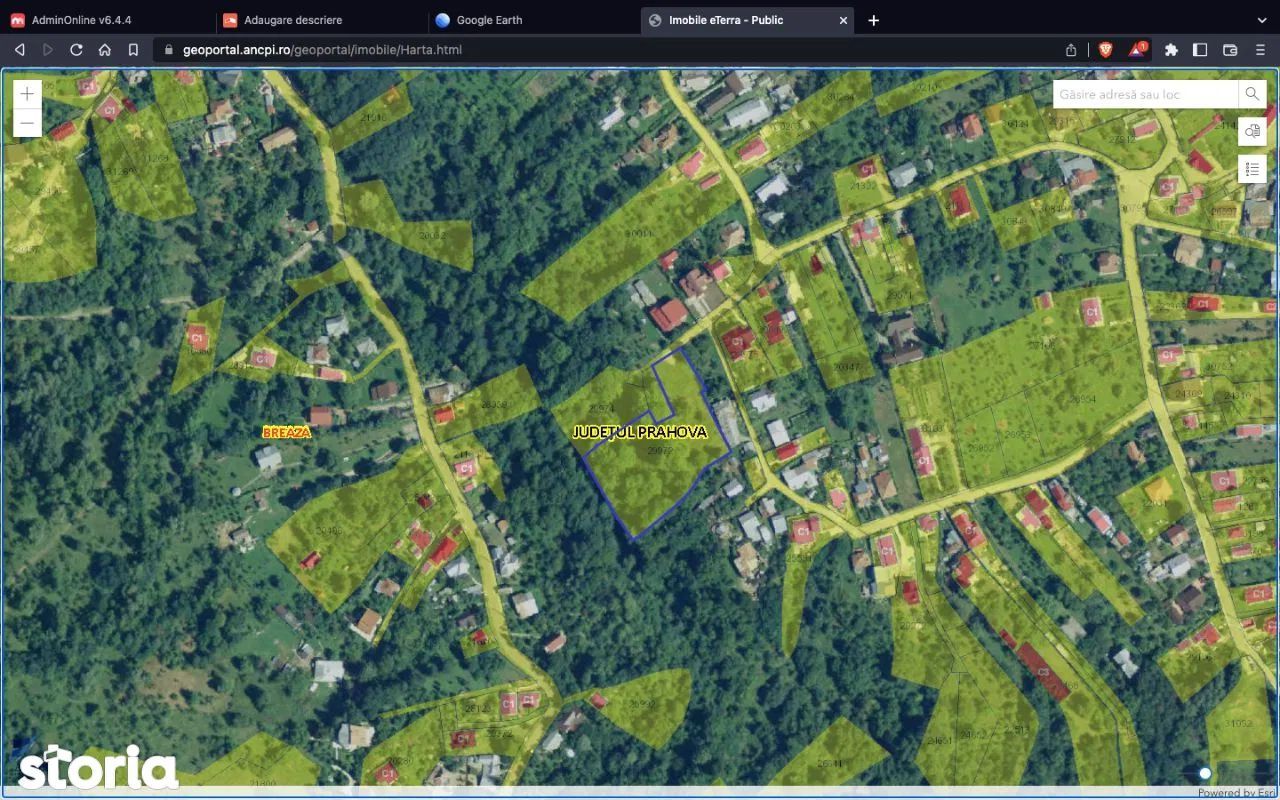Viewport: 1280px width, 800px height.
Task: Reload the current page
Action: (76, 49)
